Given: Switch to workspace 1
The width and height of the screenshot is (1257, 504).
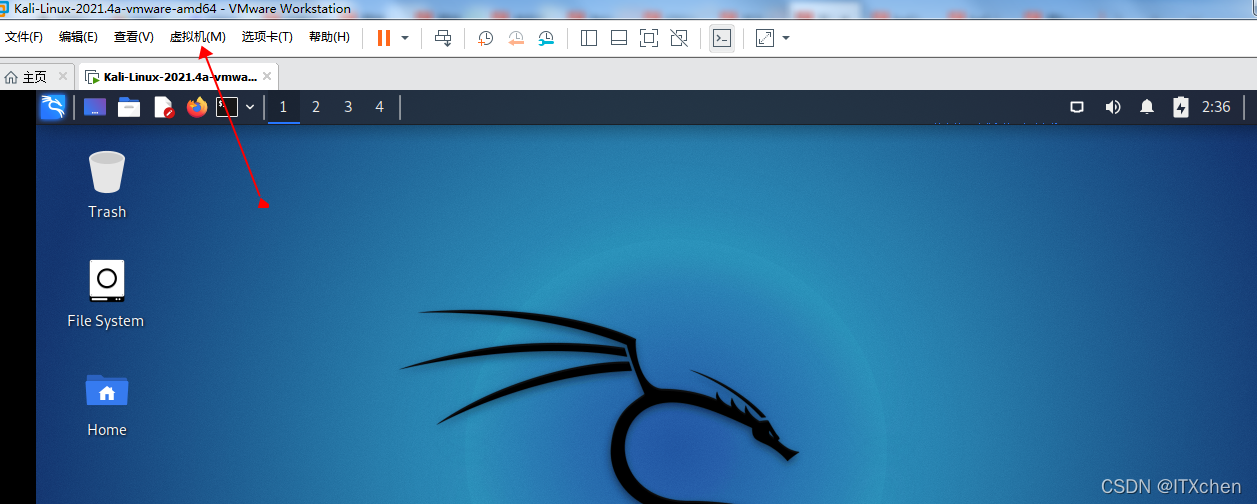Looking at the screenshot, I should [x=284, y=107].
